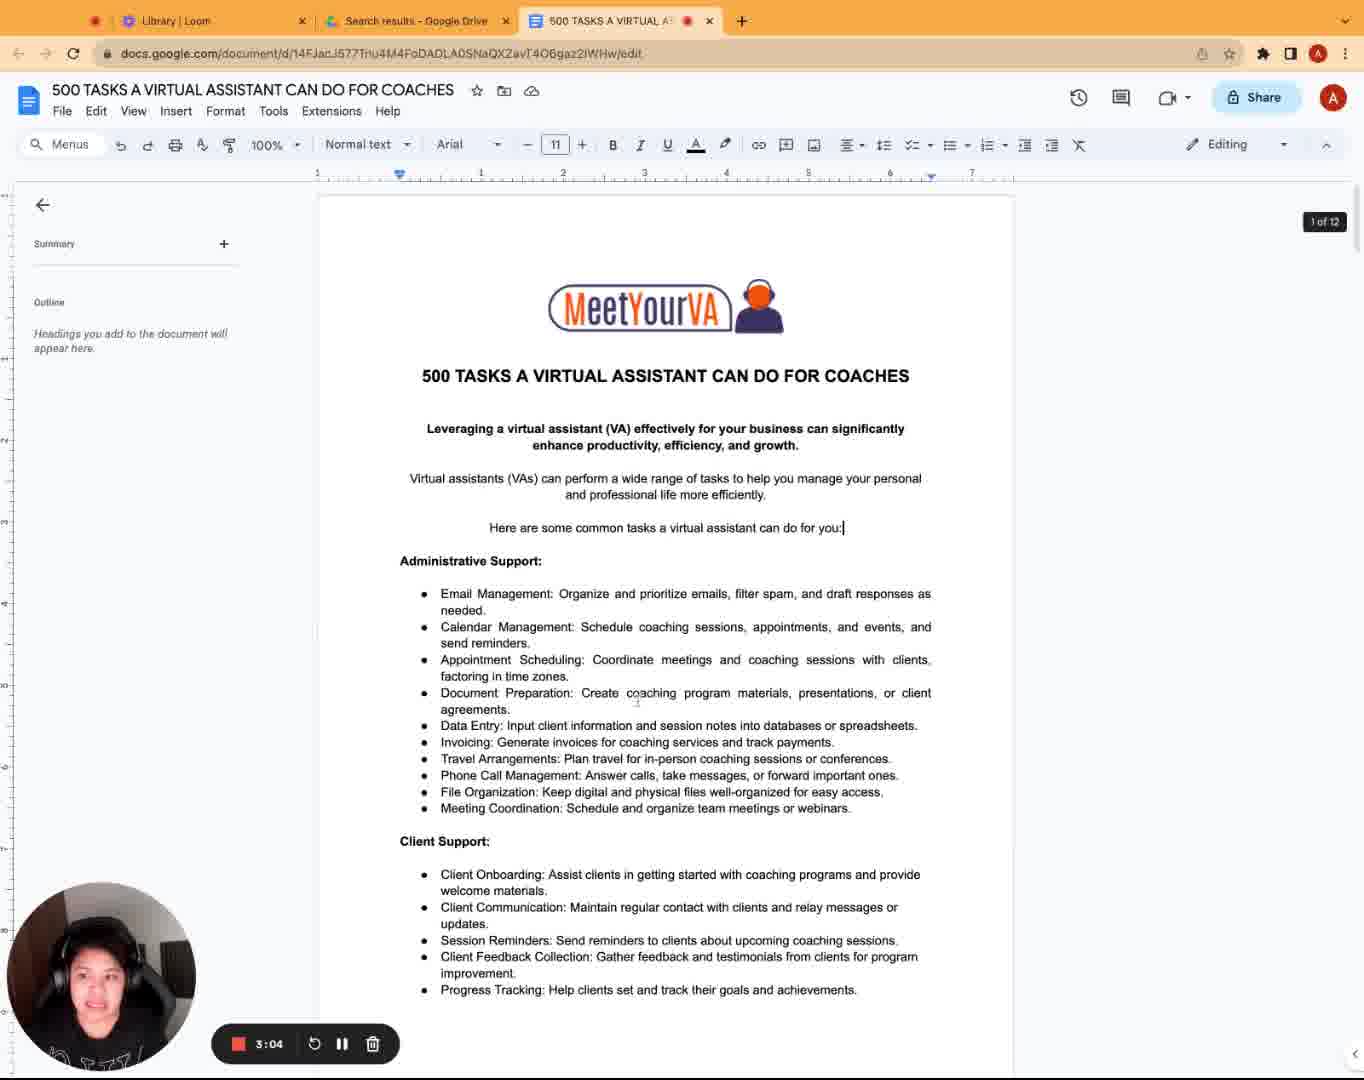This screenshot has height=1080, width=1364.
Task: Open the Arial font dropdown
Action: tap(468, 145)
